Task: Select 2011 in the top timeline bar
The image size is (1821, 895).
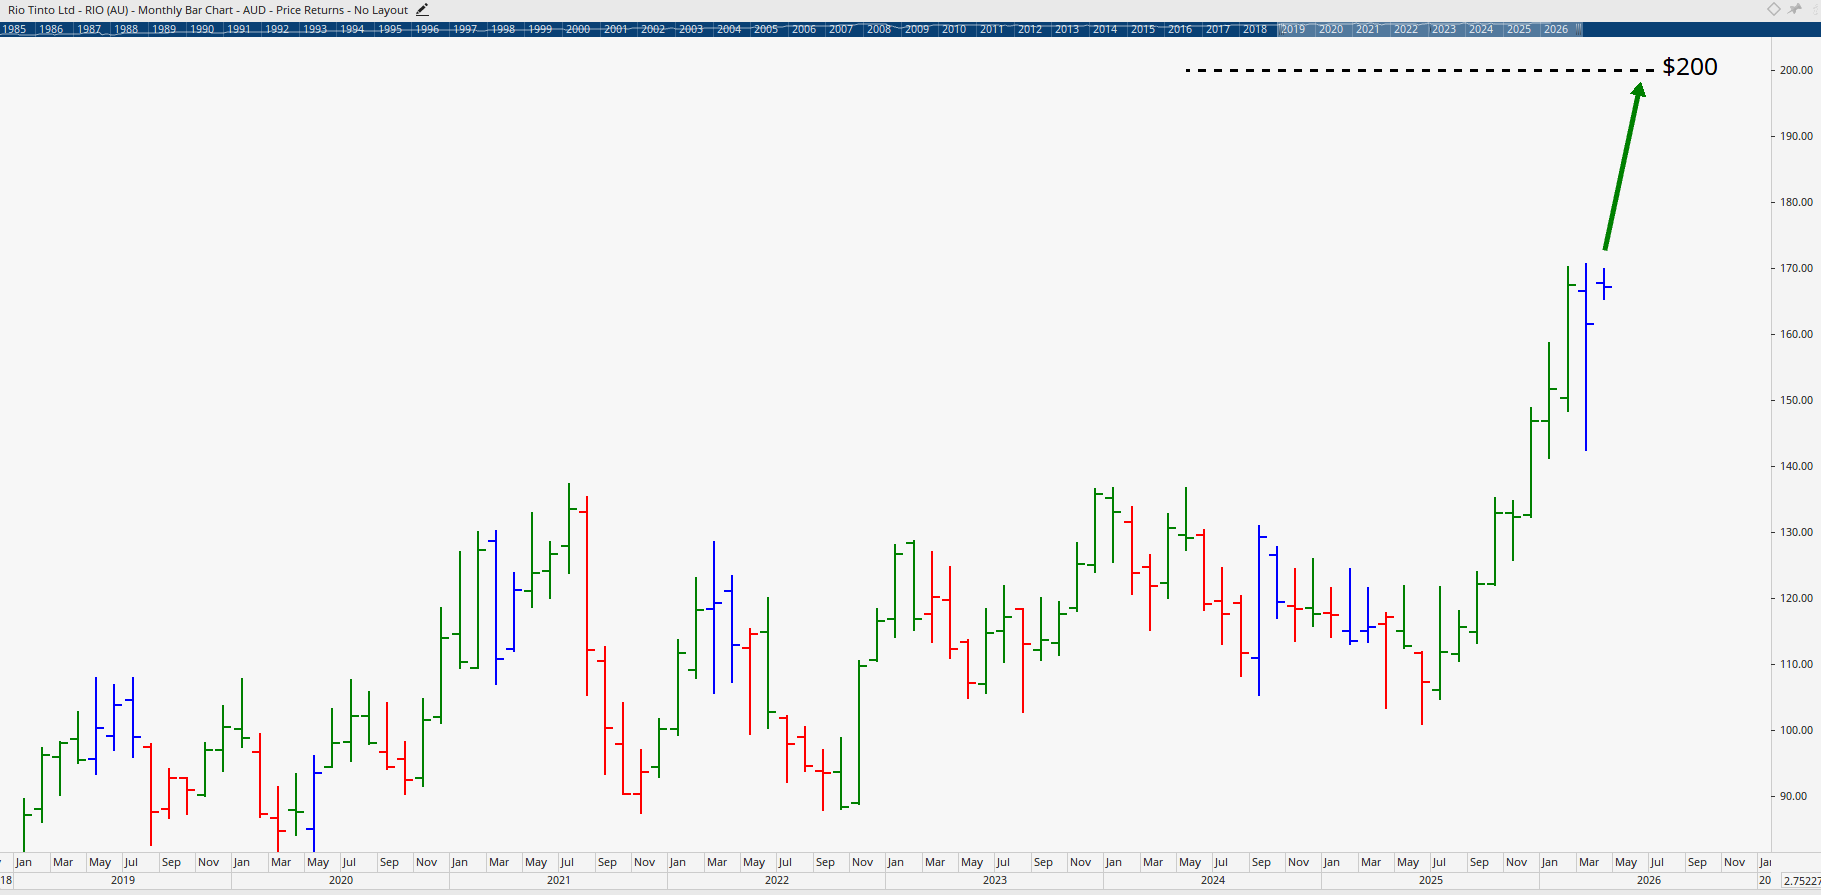Action: [992, 29]
